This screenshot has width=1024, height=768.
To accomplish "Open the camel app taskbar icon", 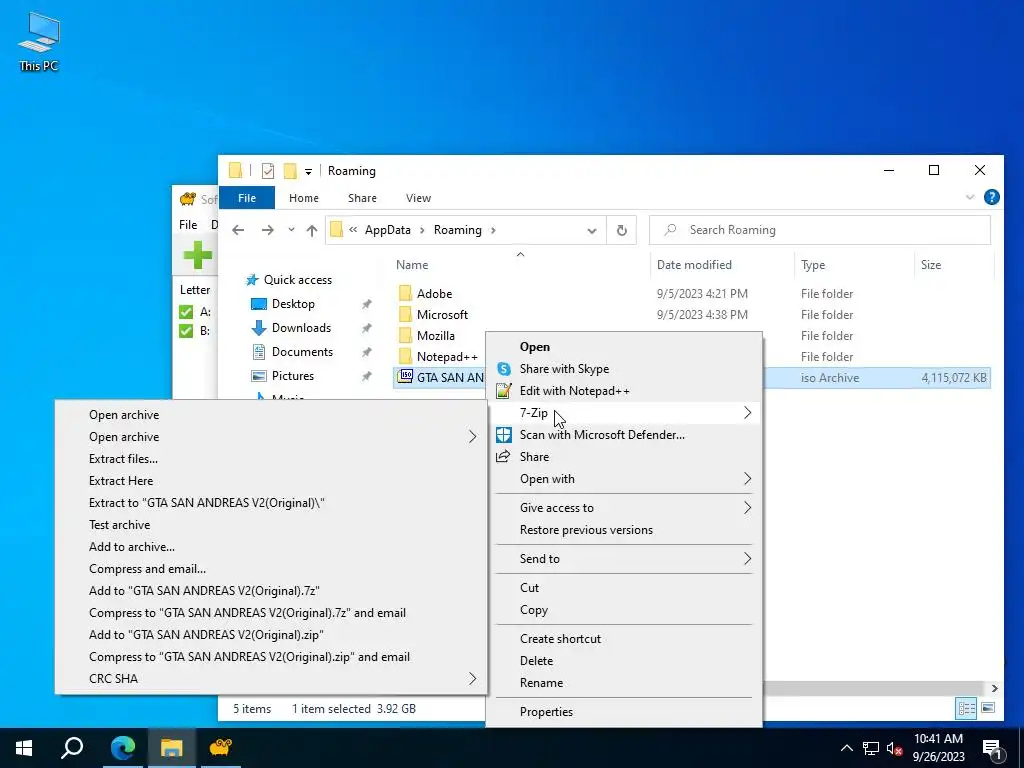I will click(220, 748).
